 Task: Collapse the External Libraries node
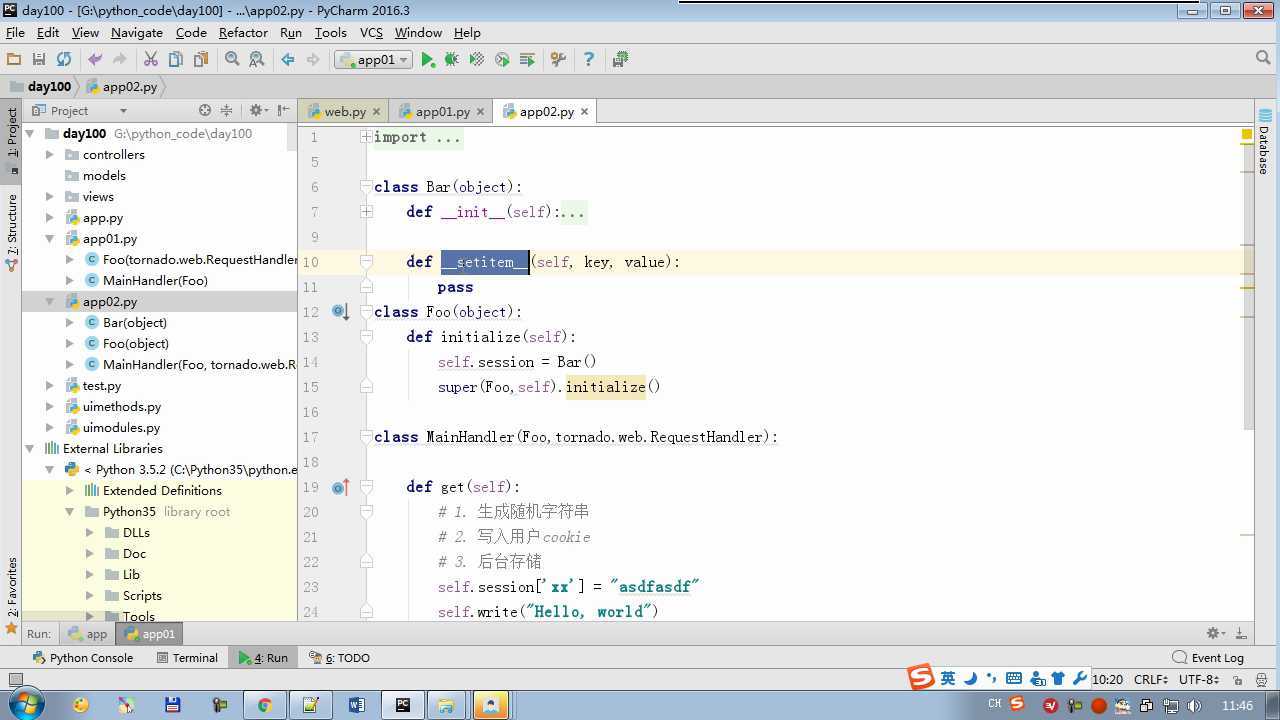(30, 449)
